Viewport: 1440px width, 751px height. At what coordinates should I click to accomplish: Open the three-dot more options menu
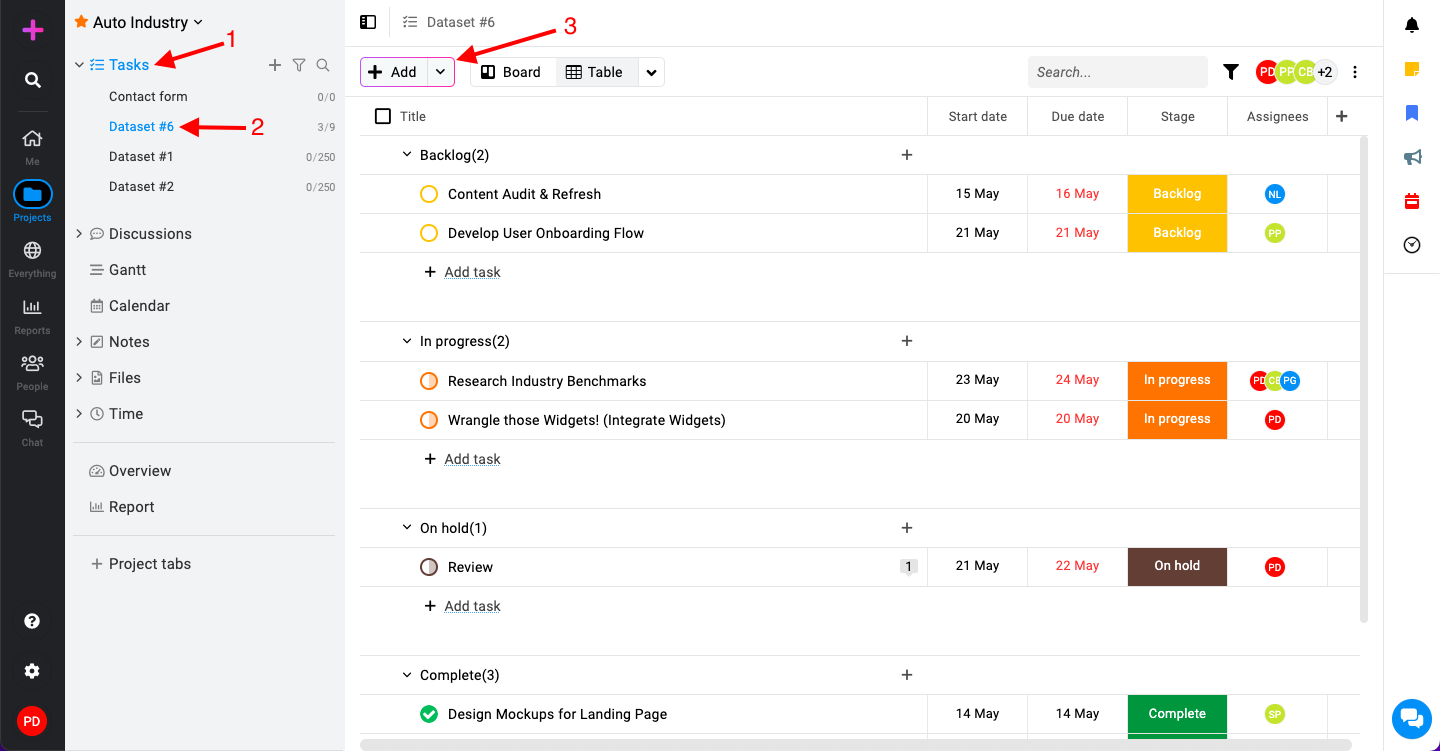click(1355, 72)
